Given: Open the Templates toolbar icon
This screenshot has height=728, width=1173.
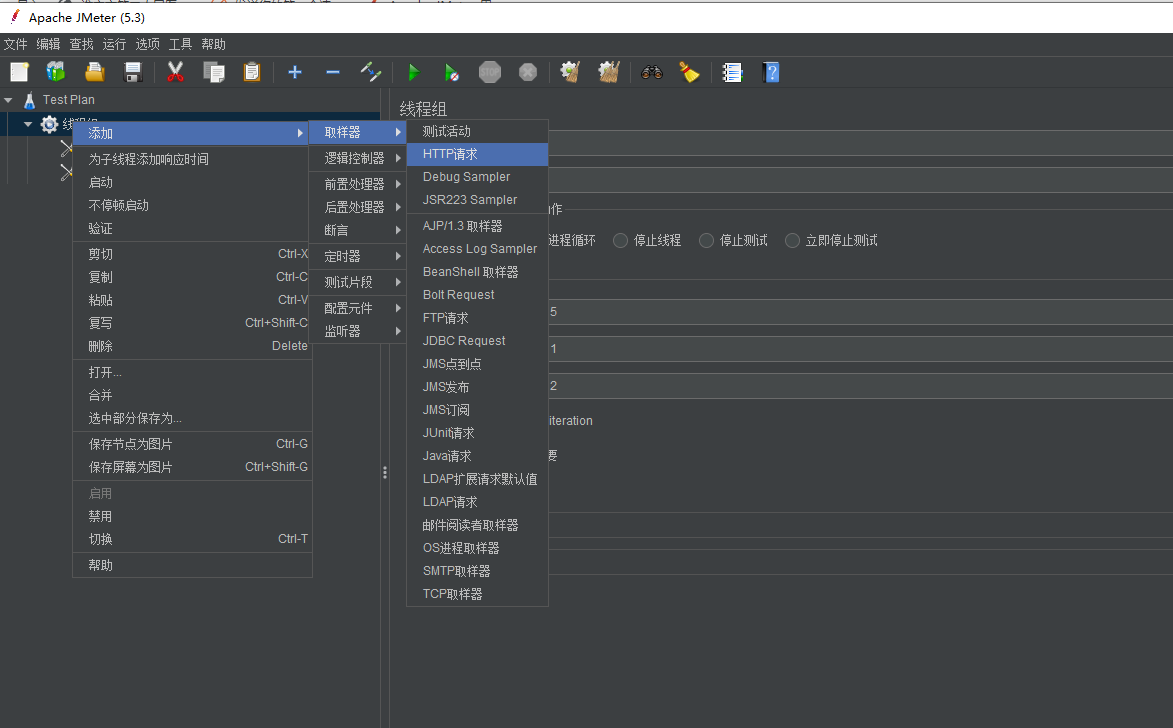Looking at the screenshot, I should (x=56, y=72).
